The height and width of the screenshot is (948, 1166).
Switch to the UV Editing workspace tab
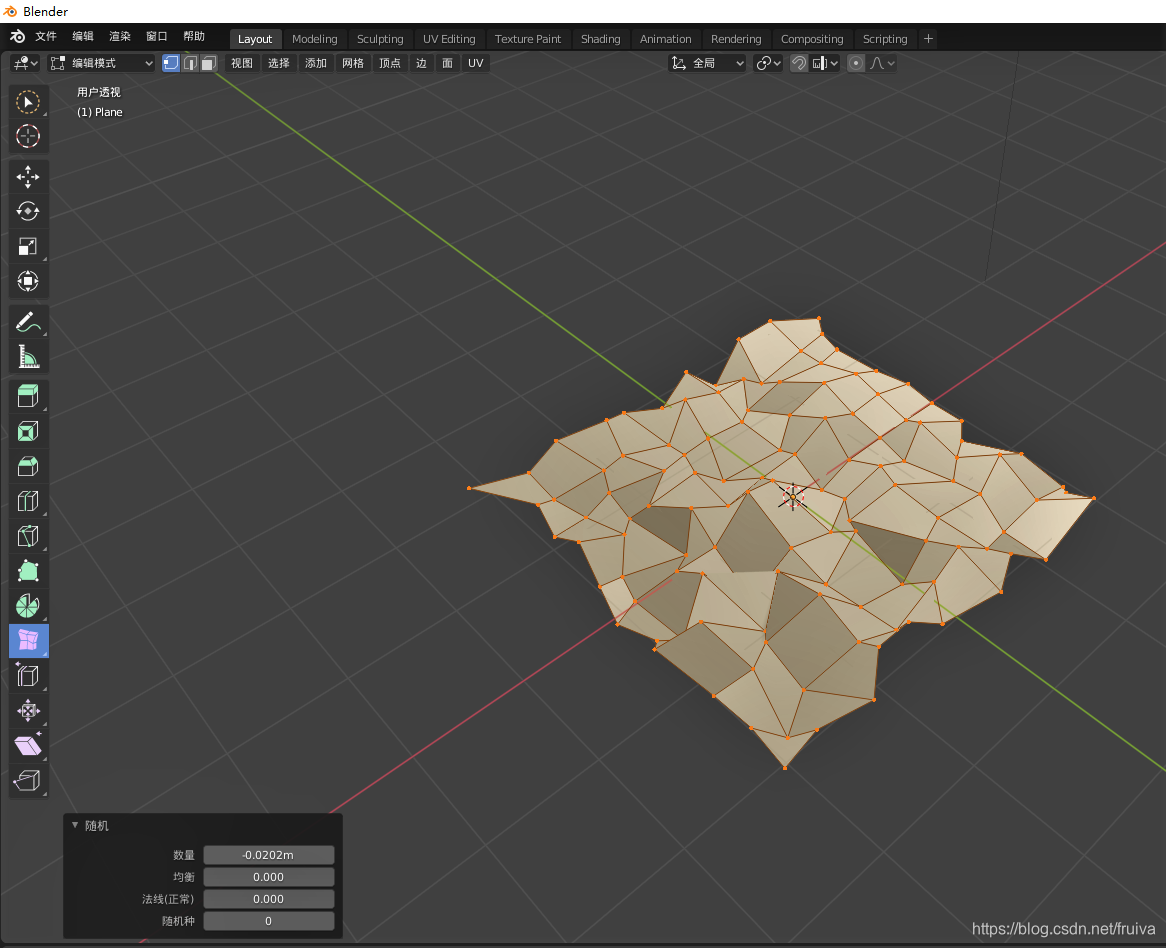coord(449,39)
